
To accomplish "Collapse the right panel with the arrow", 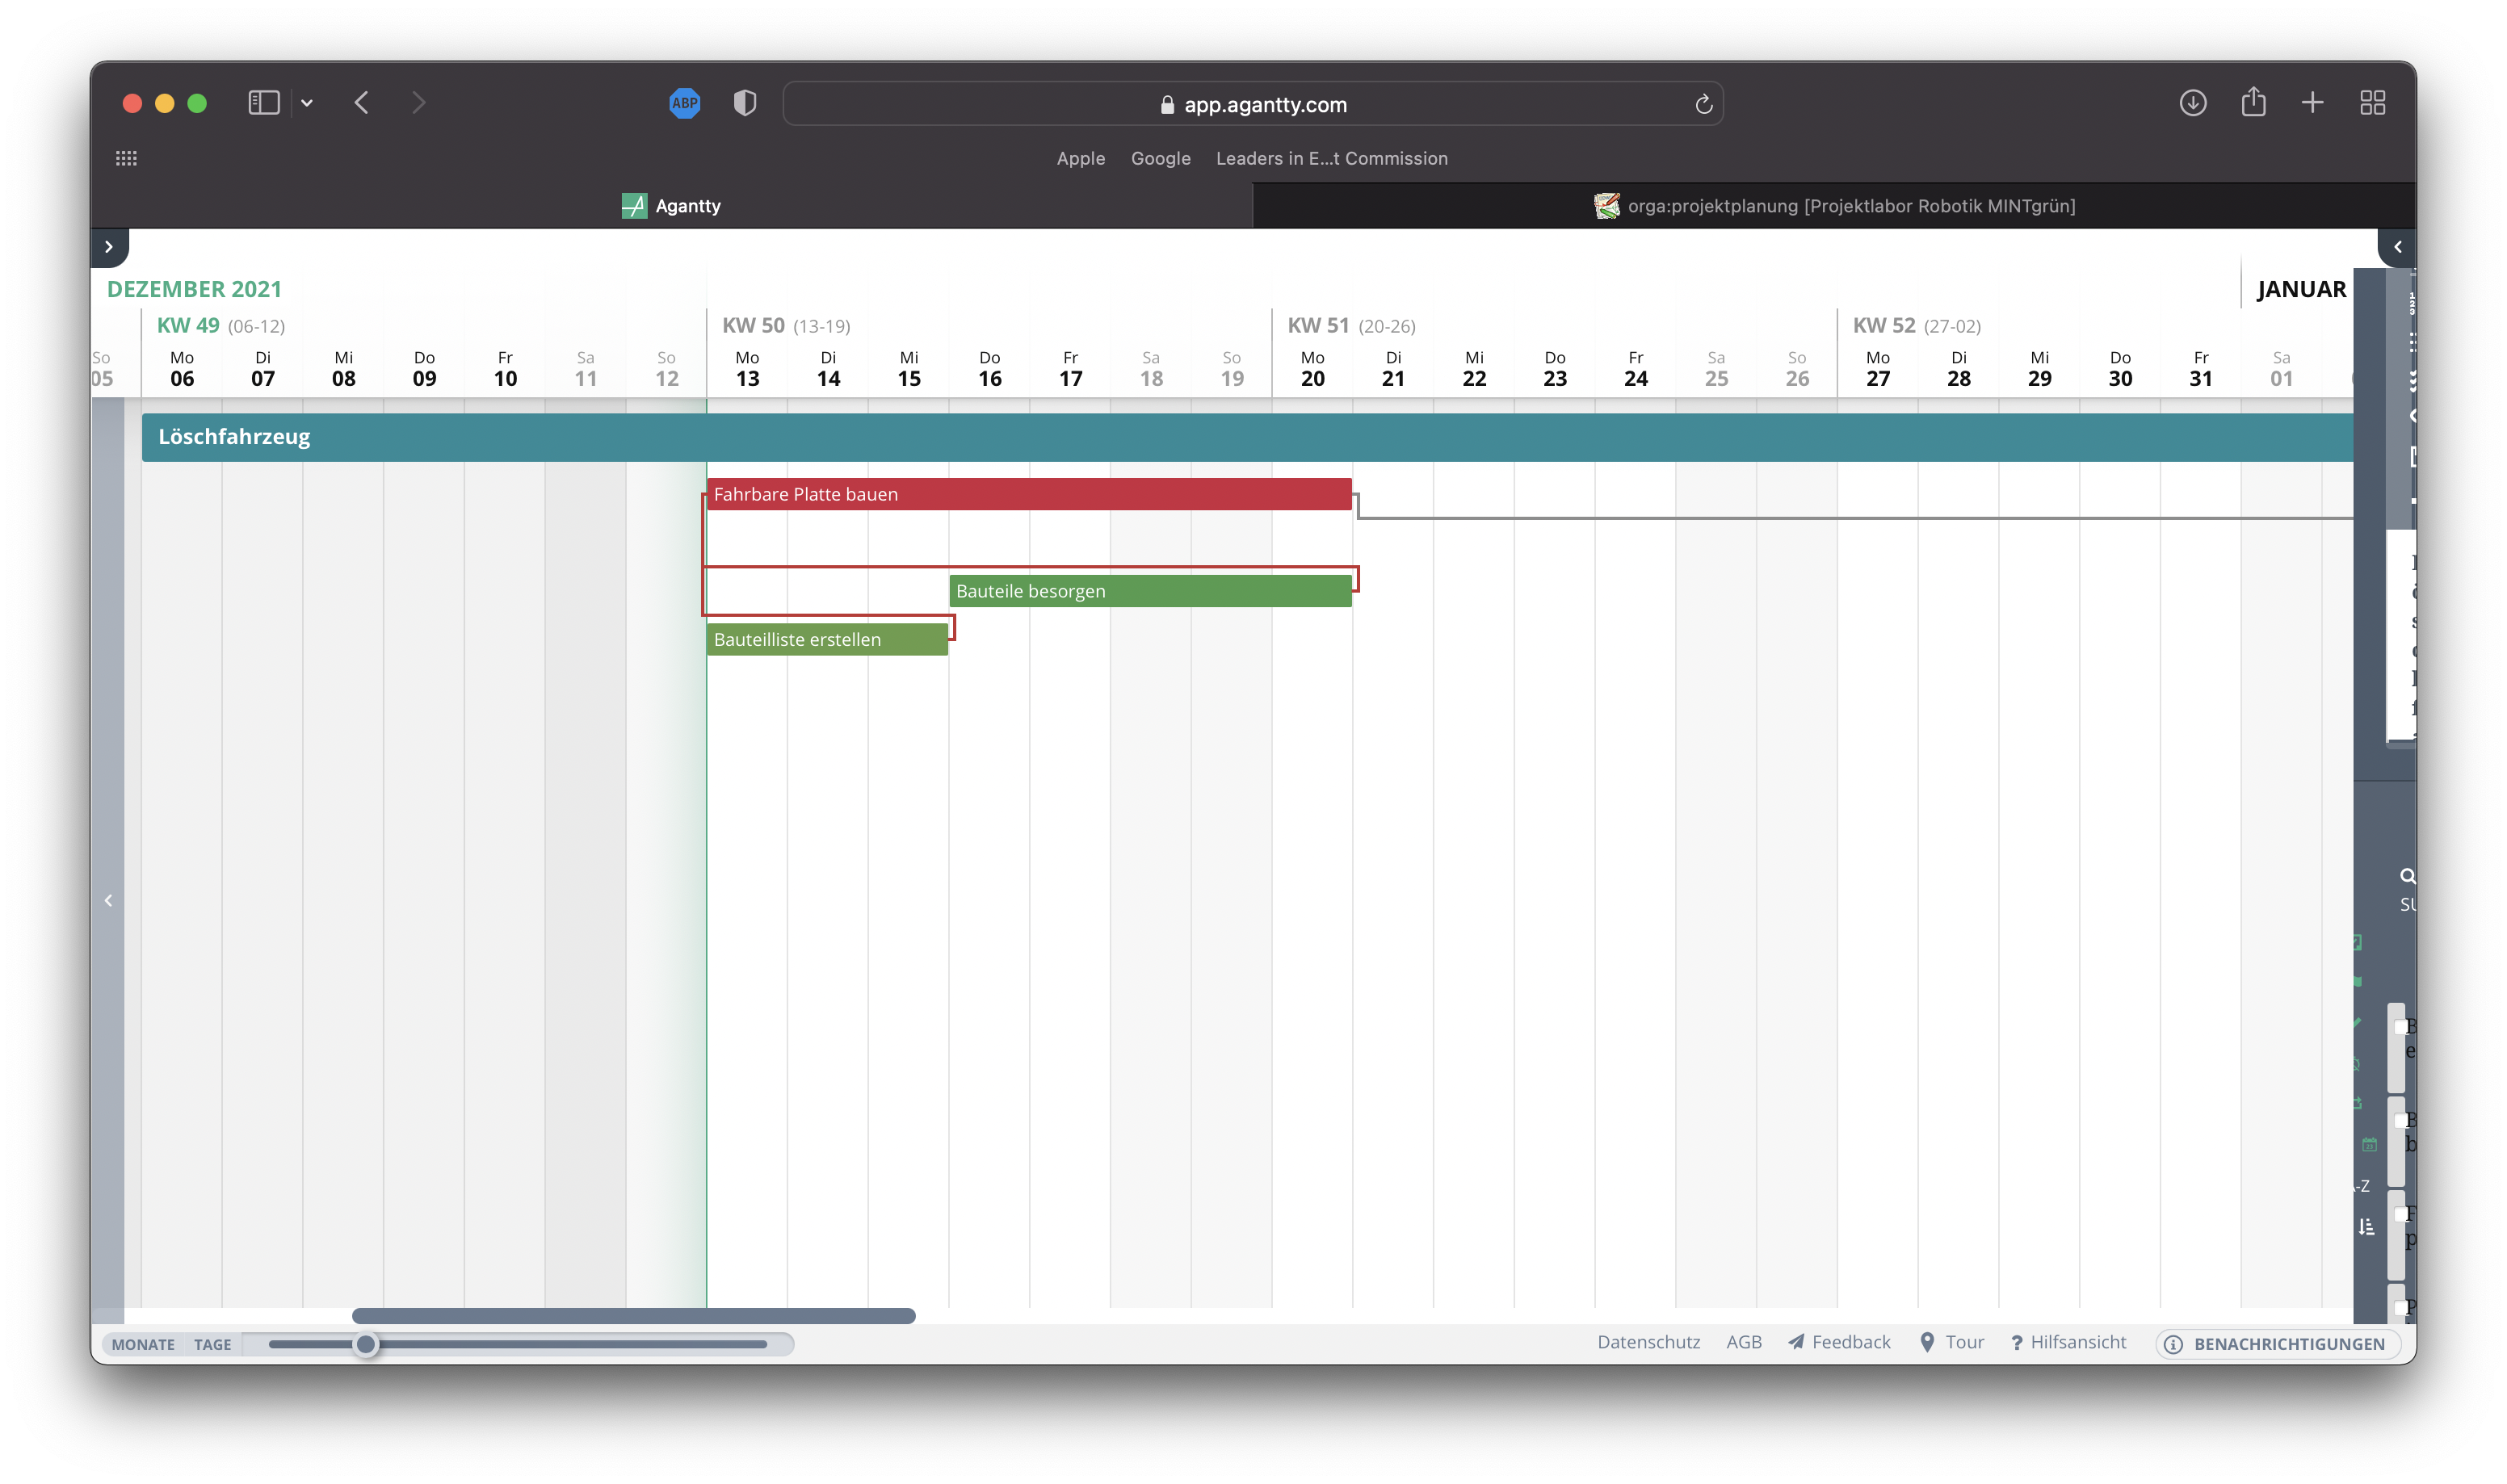I will tap(2396, 247).
